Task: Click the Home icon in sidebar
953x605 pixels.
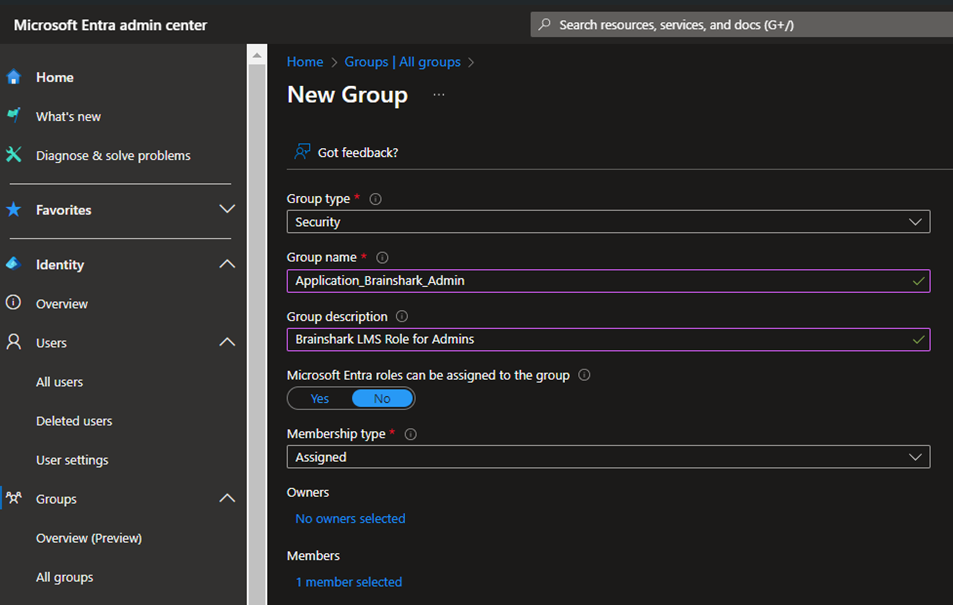Action: pos(13,77)
